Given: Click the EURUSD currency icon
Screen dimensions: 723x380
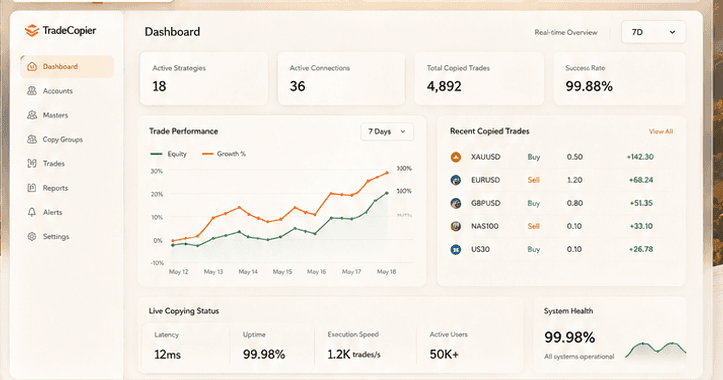Looking at the screenshot, I should click(456, 180).
